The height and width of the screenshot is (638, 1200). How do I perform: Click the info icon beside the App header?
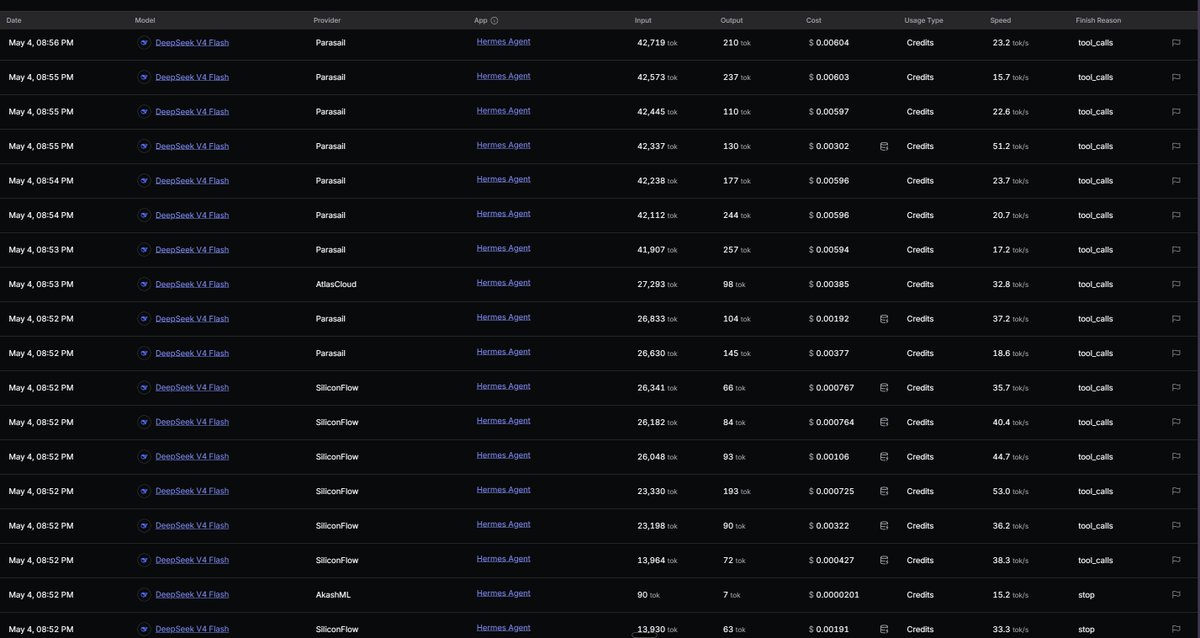point(495,20)
